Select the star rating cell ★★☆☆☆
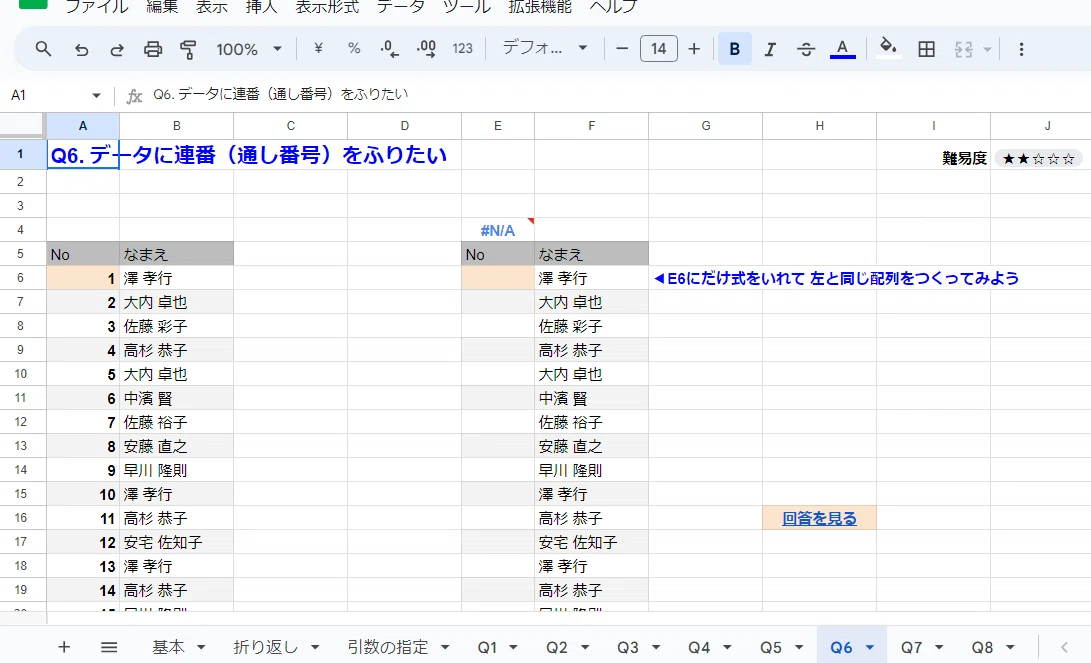 coord(1040,159)
